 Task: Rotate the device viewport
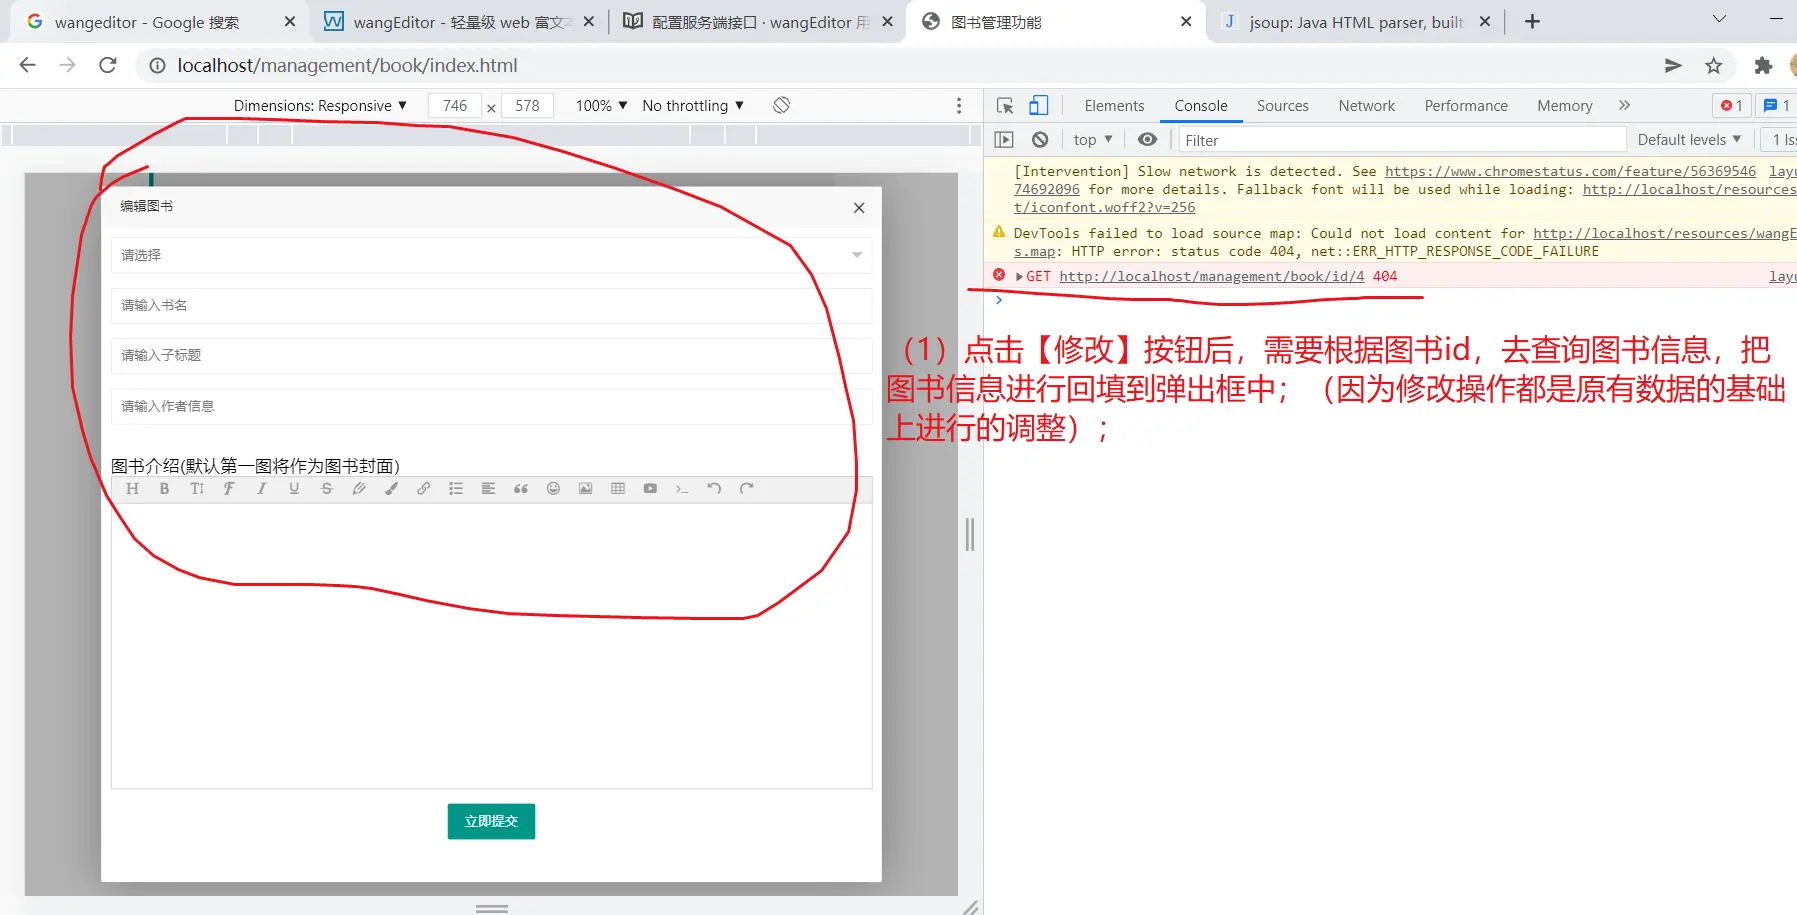[782, 105]
